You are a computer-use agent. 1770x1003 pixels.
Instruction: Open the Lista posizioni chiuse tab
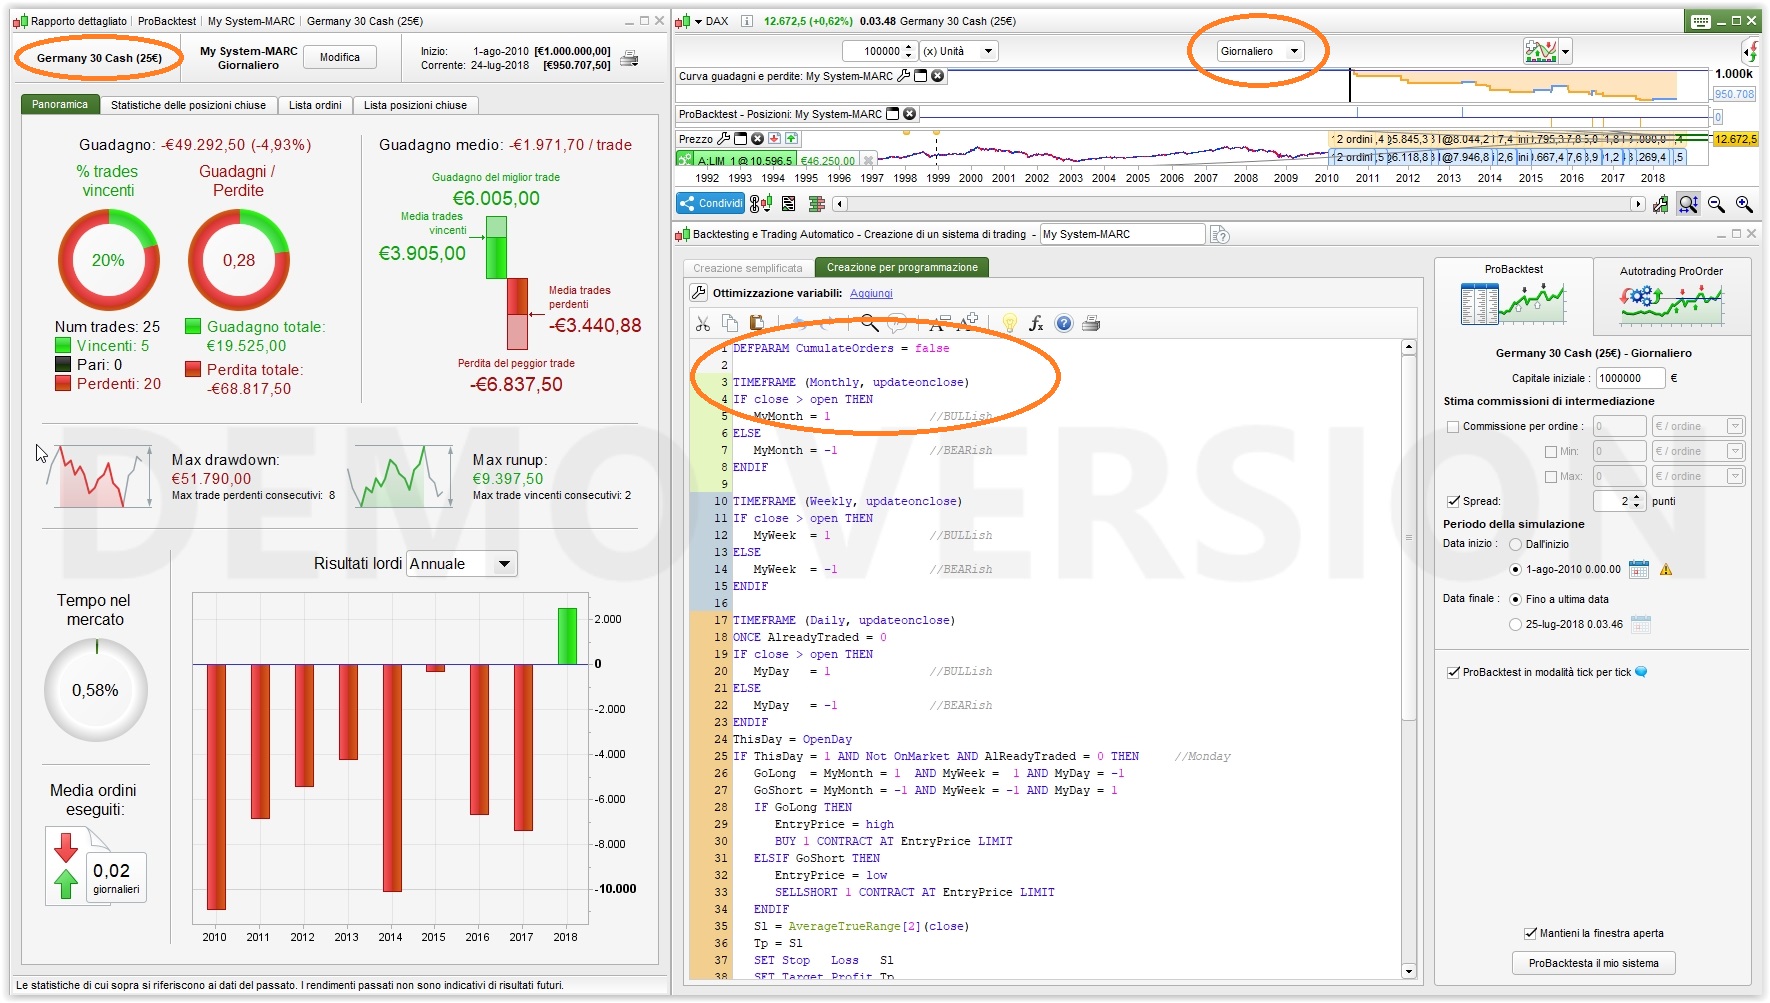(x=415, y=105)
